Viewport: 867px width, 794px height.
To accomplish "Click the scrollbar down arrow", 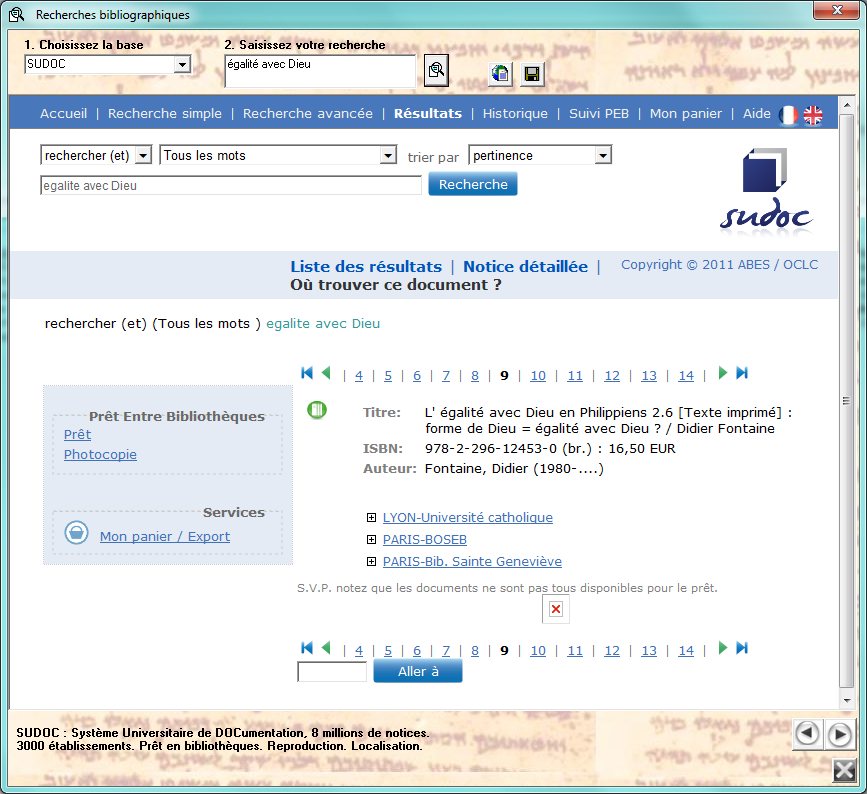I will tap(846, 701).
